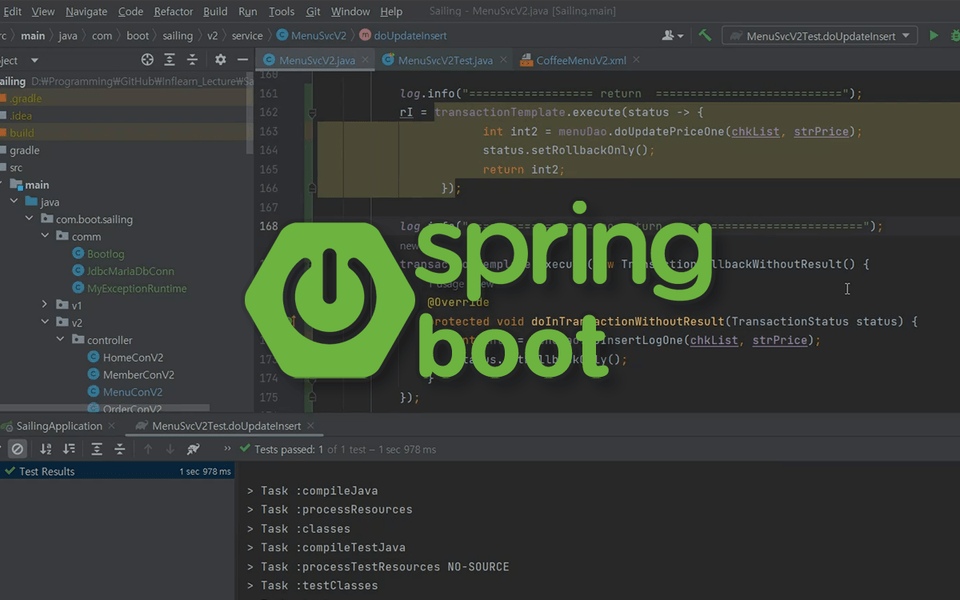The width and height of the screenshot is (960, 600).
Task: Sort test results by duration
Action: click(x=69, y=449)
